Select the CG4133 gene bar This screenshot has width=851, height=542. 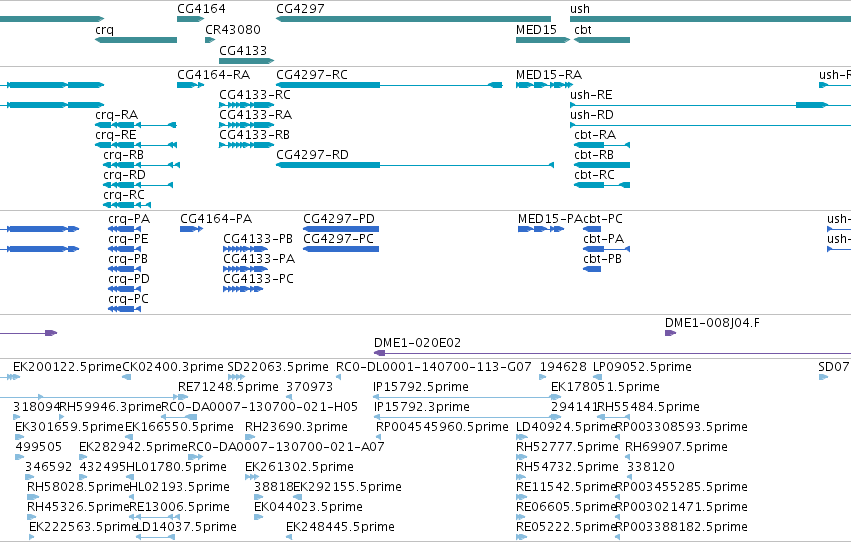coord(246,61)
